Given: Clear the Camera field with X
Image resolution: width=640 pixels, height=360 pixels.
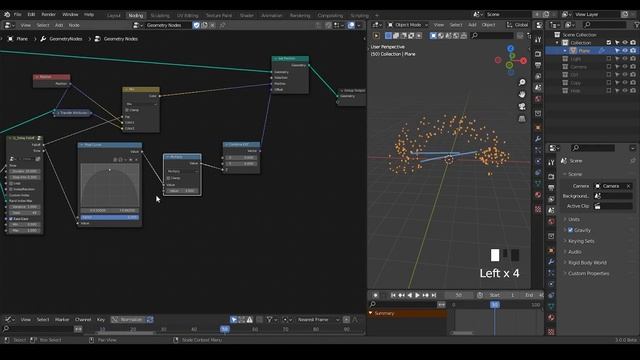Looking at the screenshot, I should 629,186.
